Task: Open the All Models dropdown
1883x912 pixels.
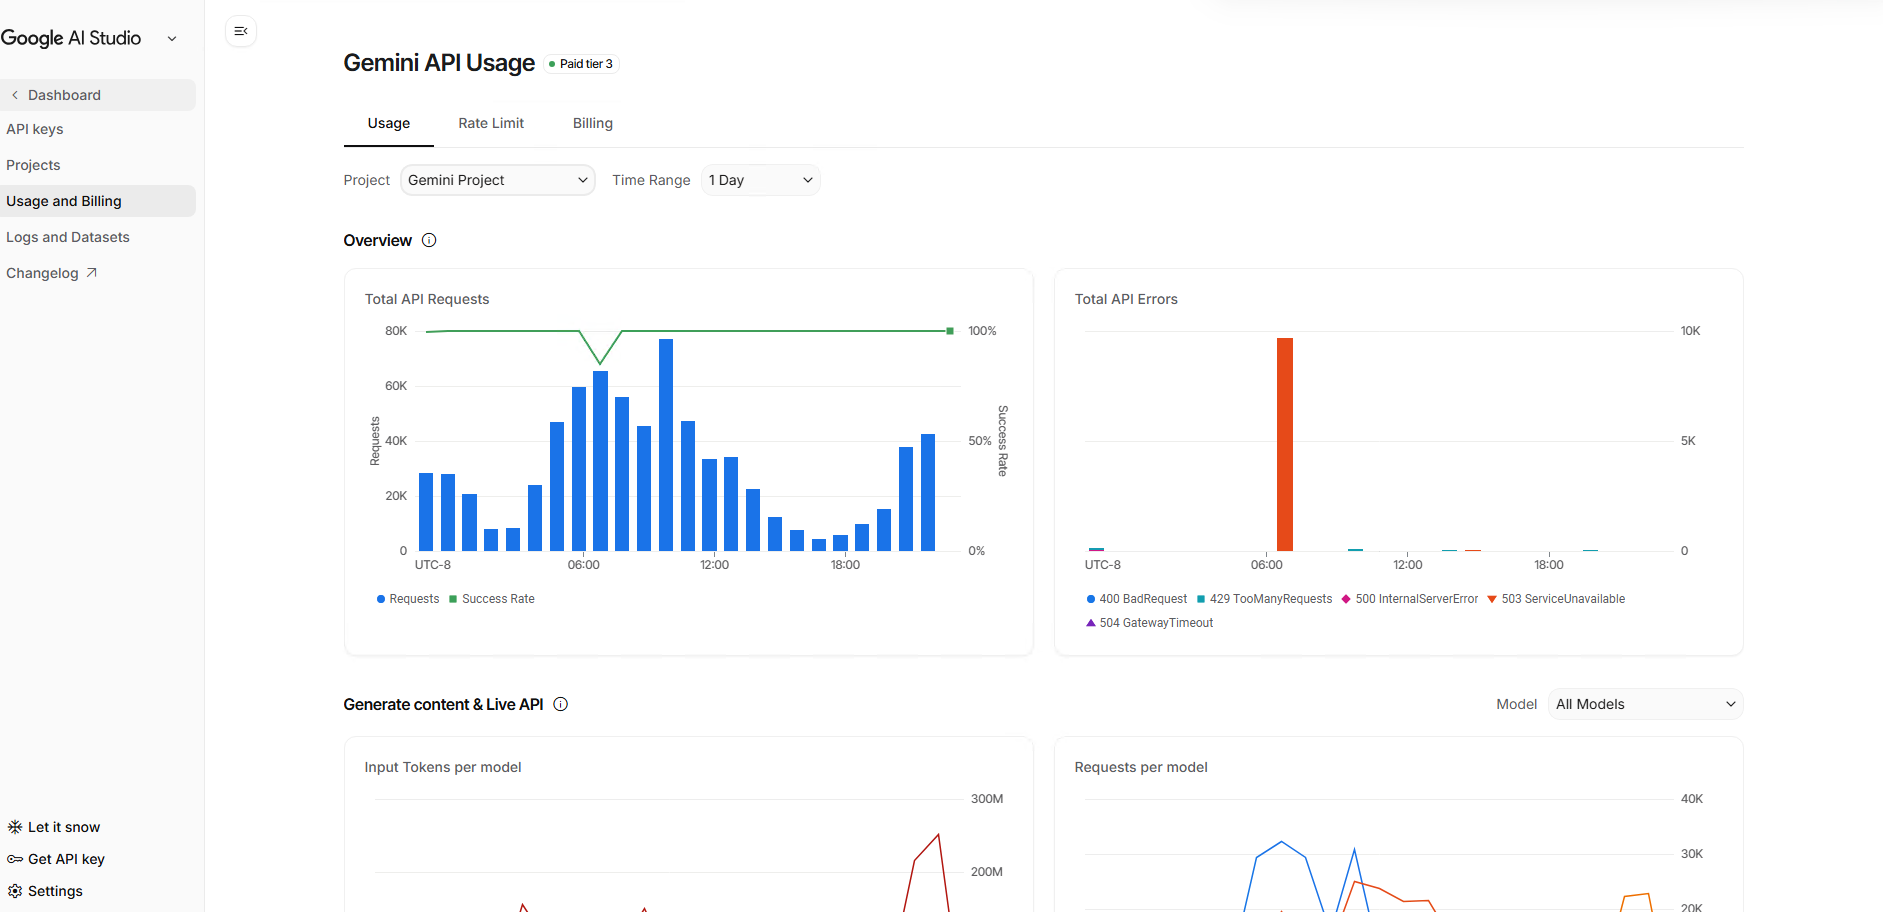Action: tap(1645, 704)
